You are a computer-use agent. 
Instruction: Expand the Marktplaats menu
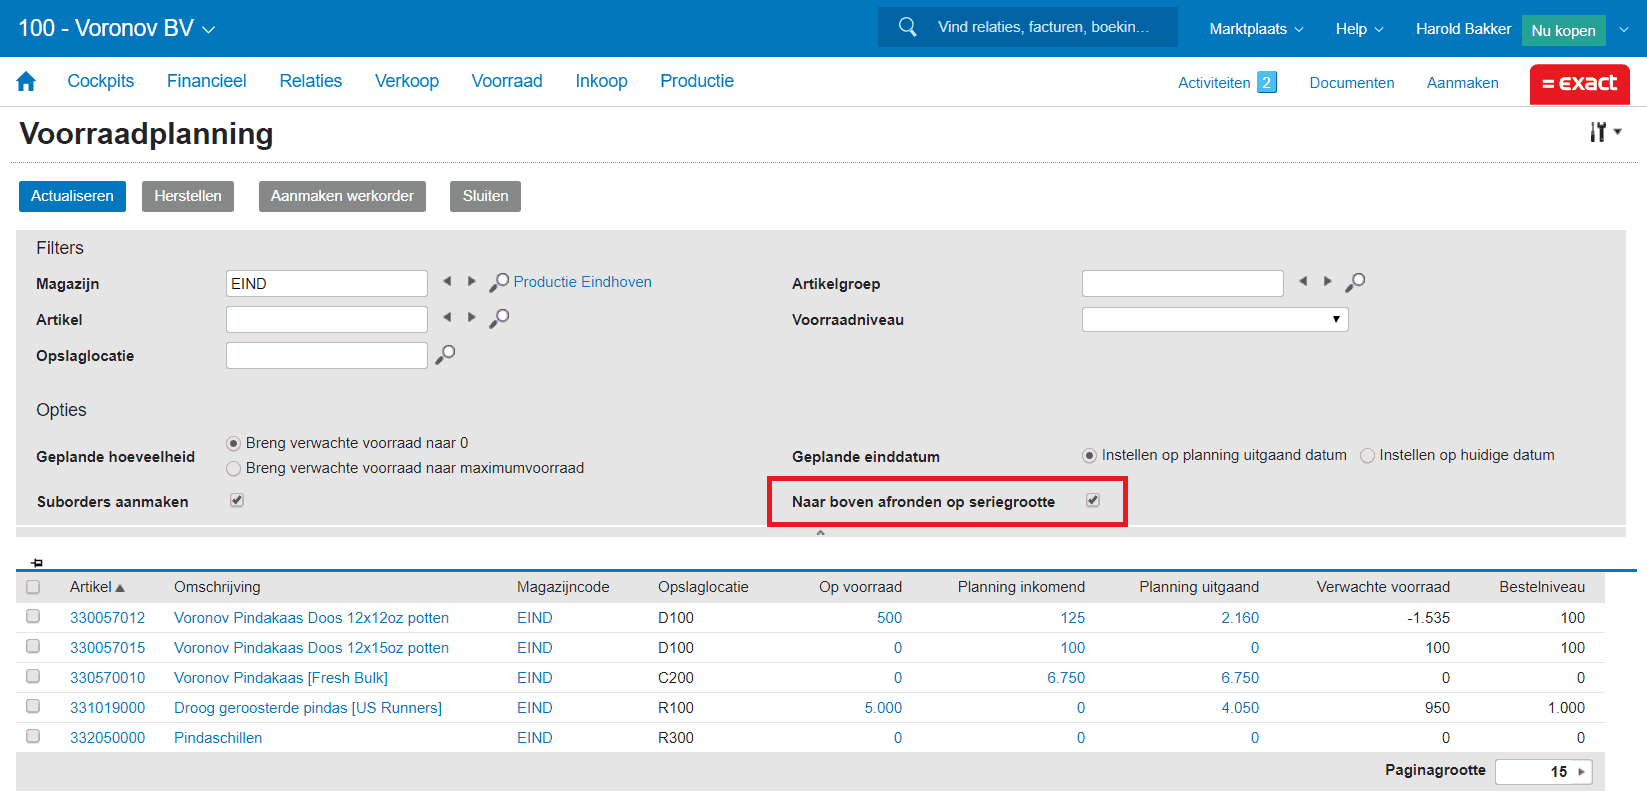(1255, 29)
